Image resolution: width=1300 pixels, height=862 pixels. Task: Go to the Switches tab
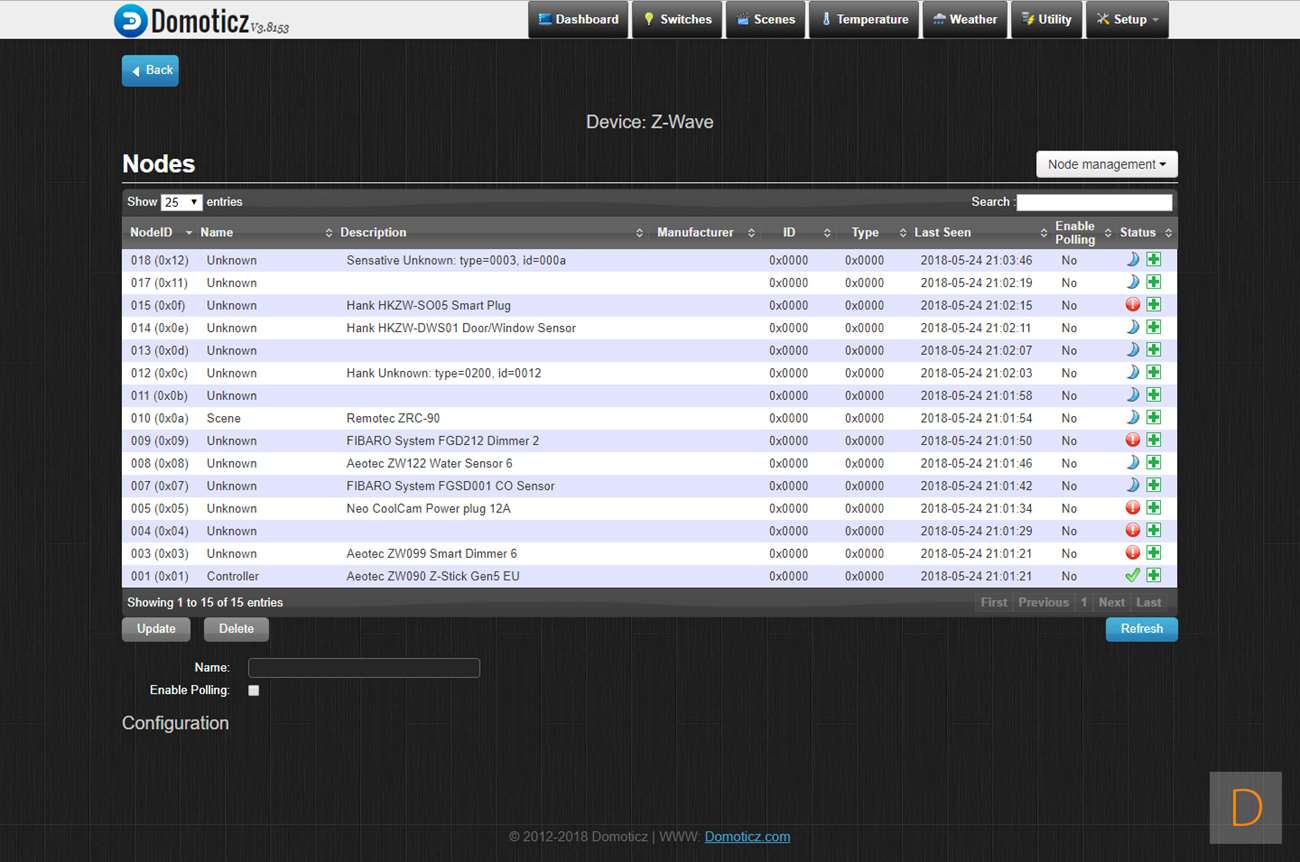point(677,20)
